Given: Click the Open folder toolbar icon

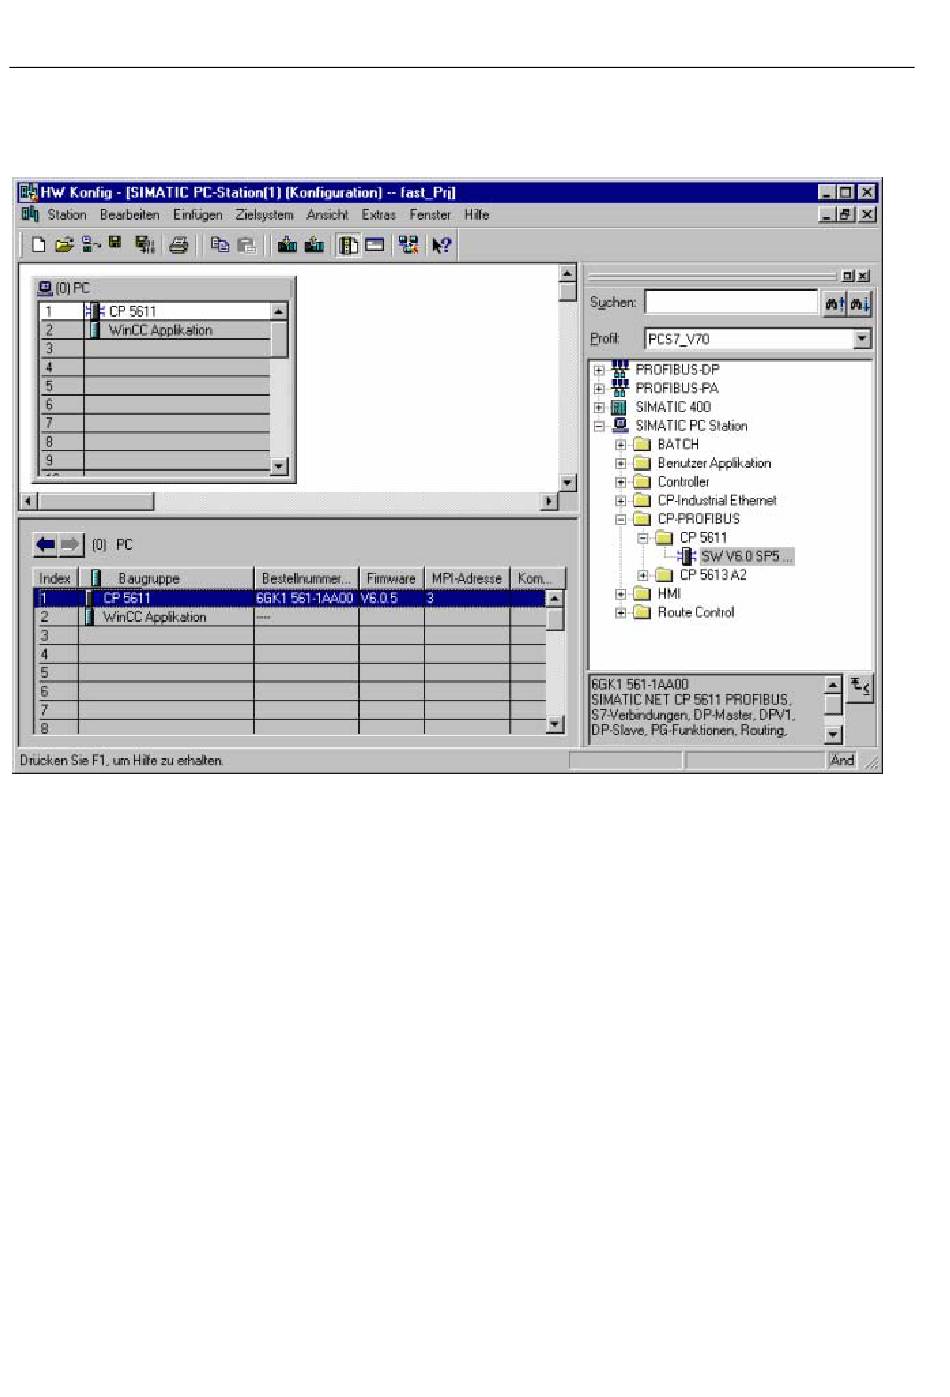Looking at the screenshot, I should 64,245.
